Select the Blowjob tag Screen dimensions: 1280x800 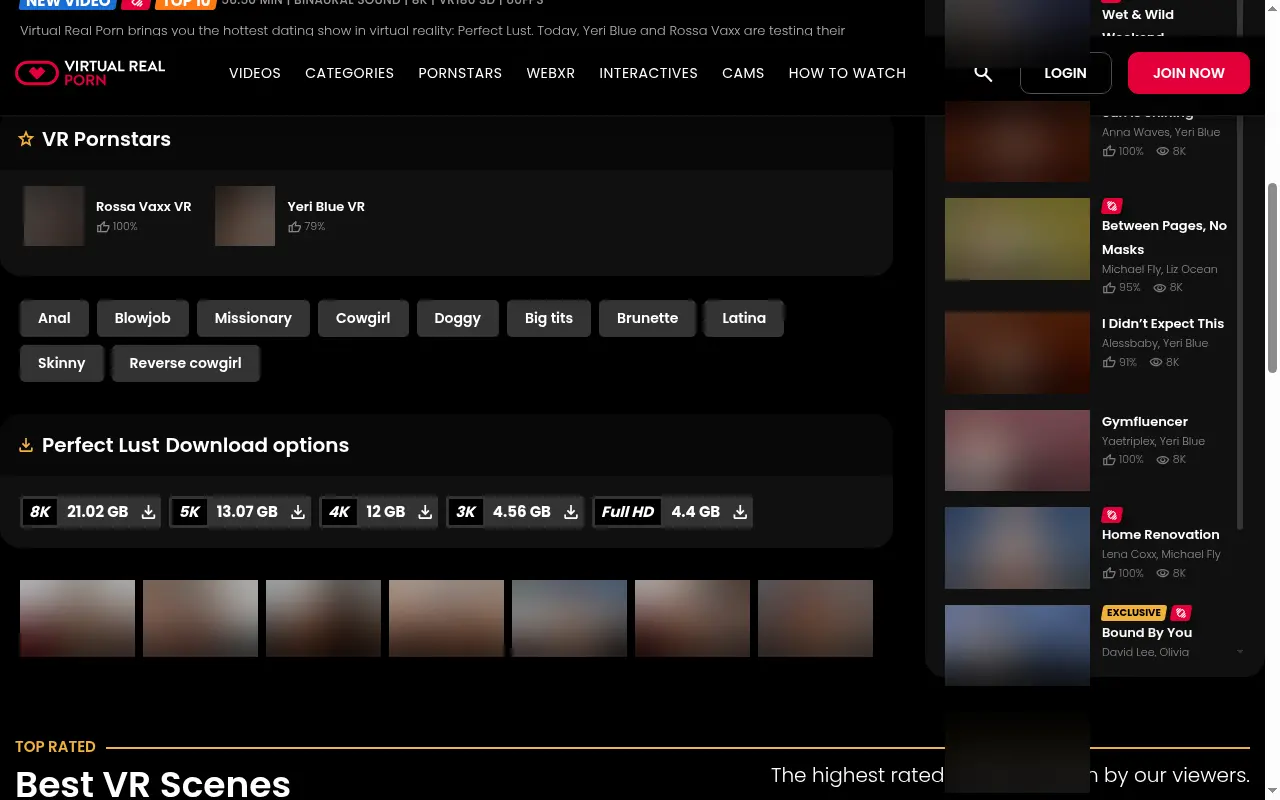[x=142, y=318]
